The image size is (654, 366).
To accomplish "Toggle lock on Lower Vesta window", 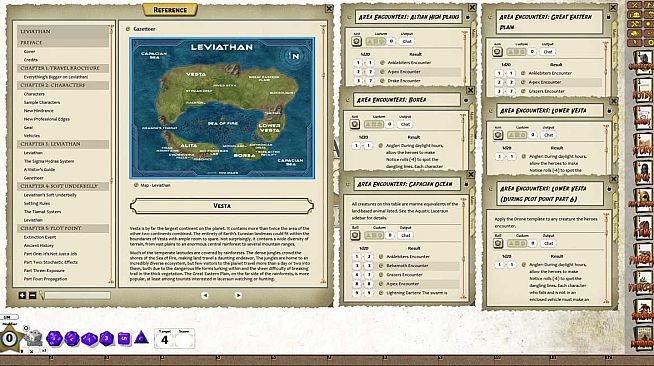I will point(609,111).
